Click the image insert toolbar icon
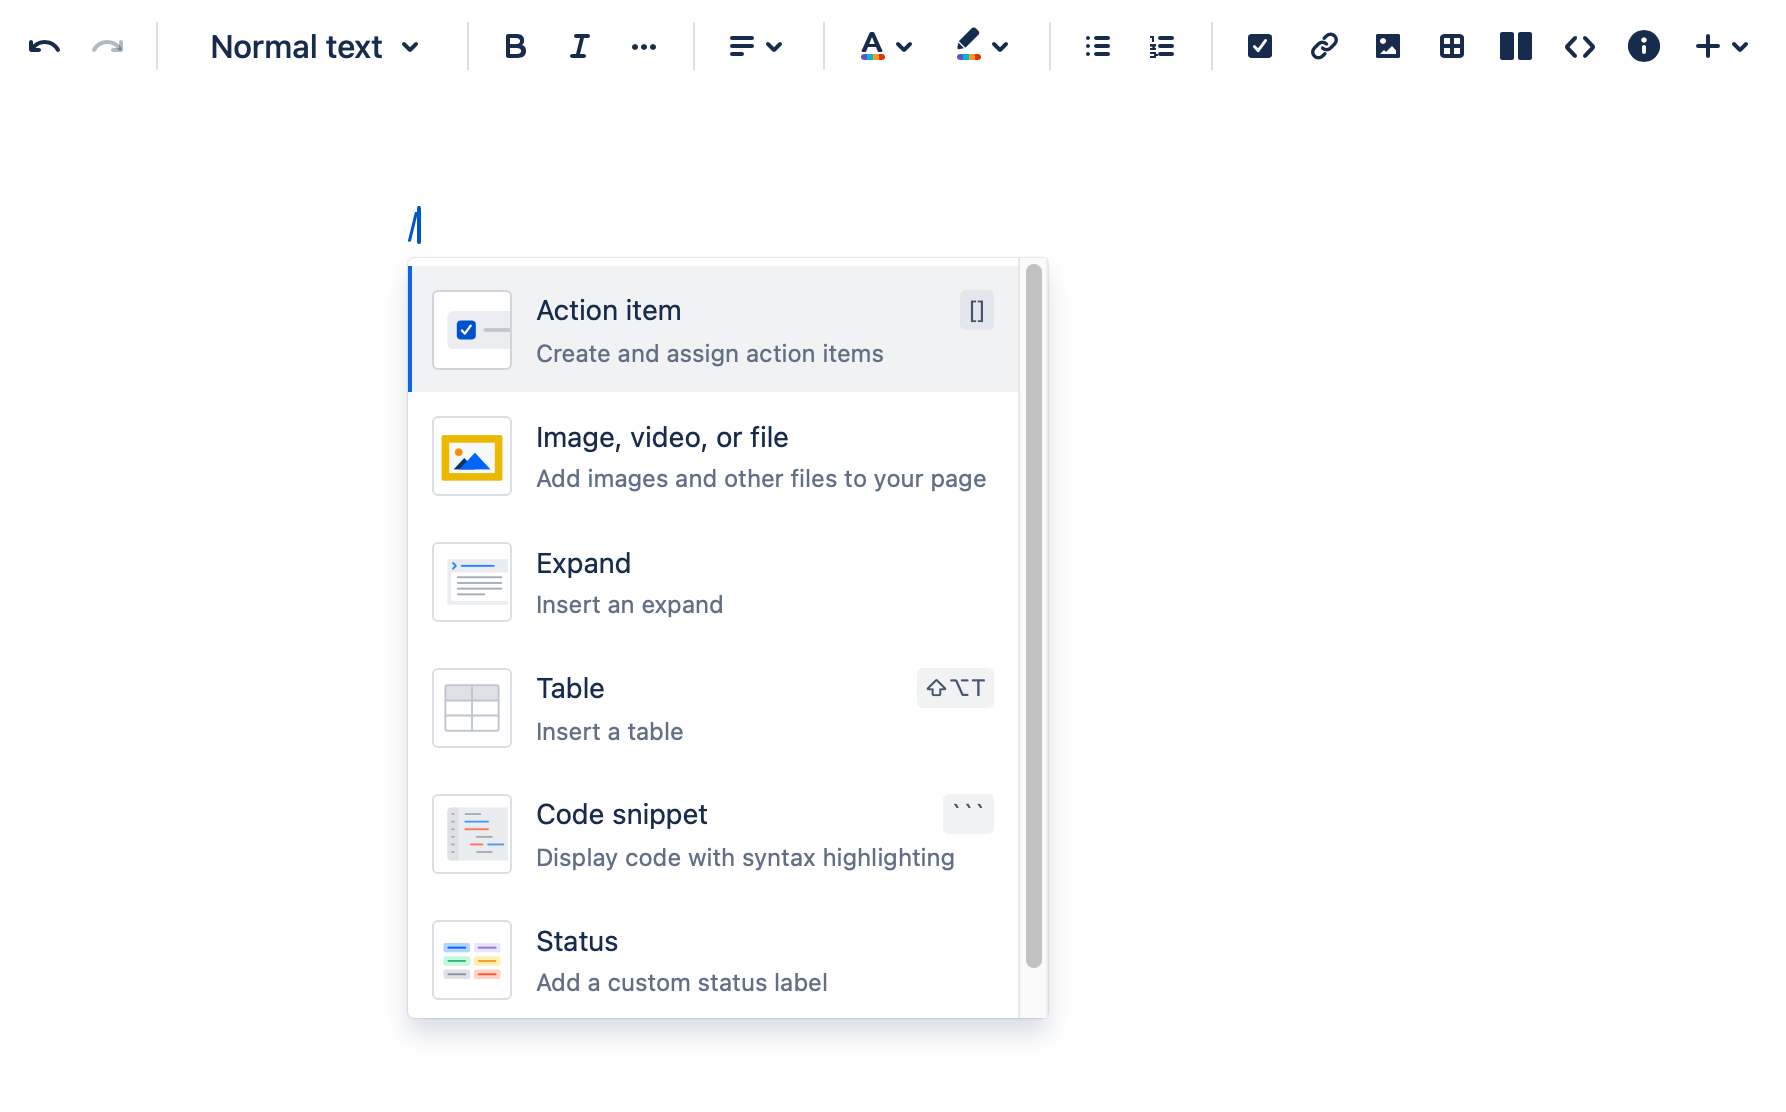 pos(1388,47)
